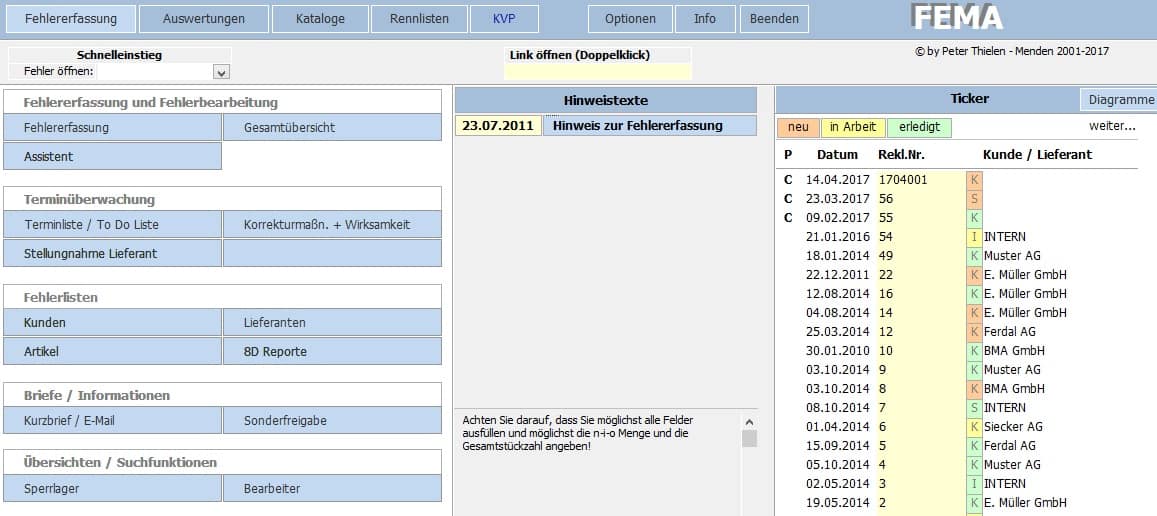
Task: Click the Beenden button
Action: point(774,19)
